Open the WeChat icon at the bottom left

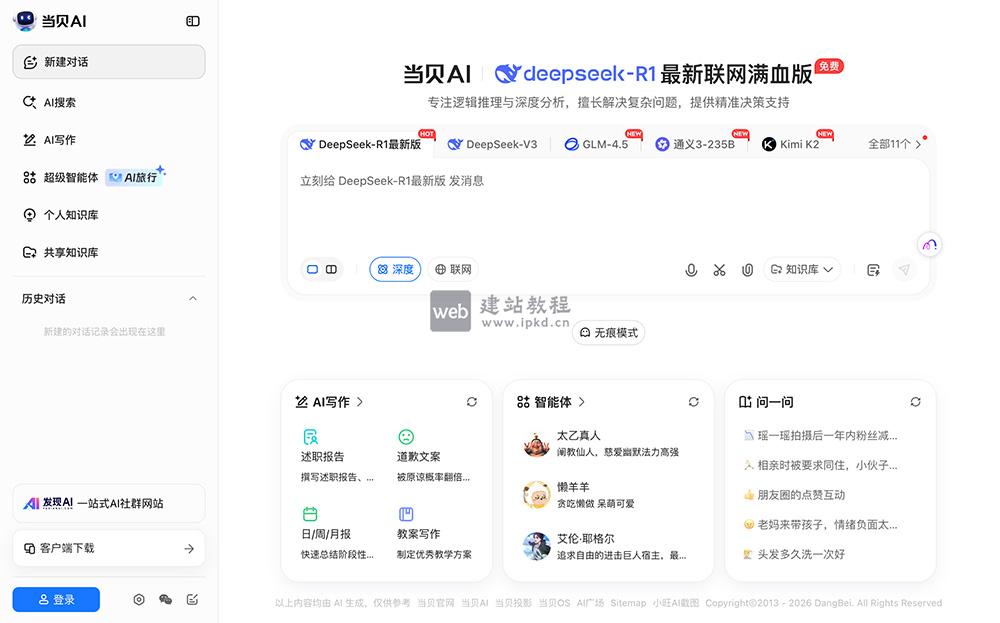click(x=165, y=599)
